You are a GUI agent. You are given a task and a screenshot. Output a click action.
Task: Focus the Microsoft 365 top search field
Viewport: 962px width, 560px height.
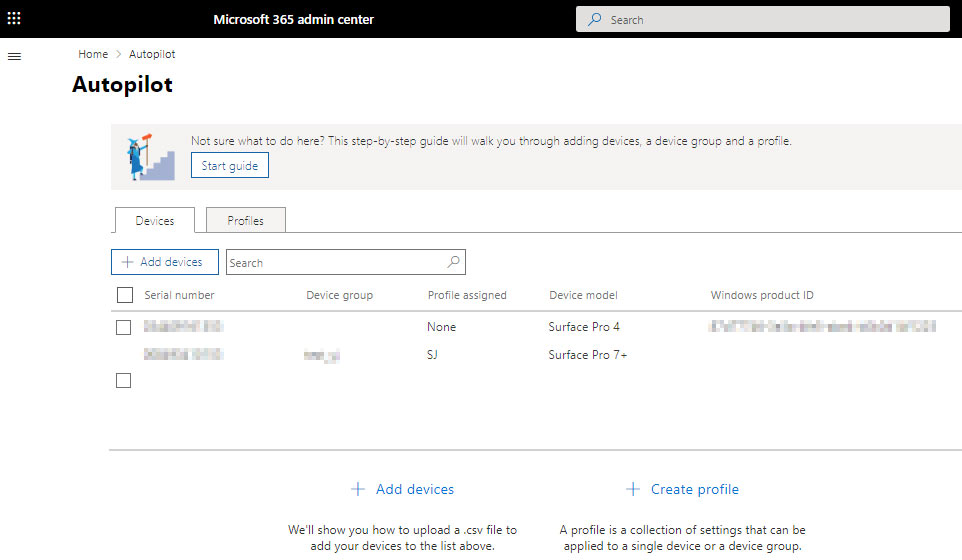coord(763,20)
